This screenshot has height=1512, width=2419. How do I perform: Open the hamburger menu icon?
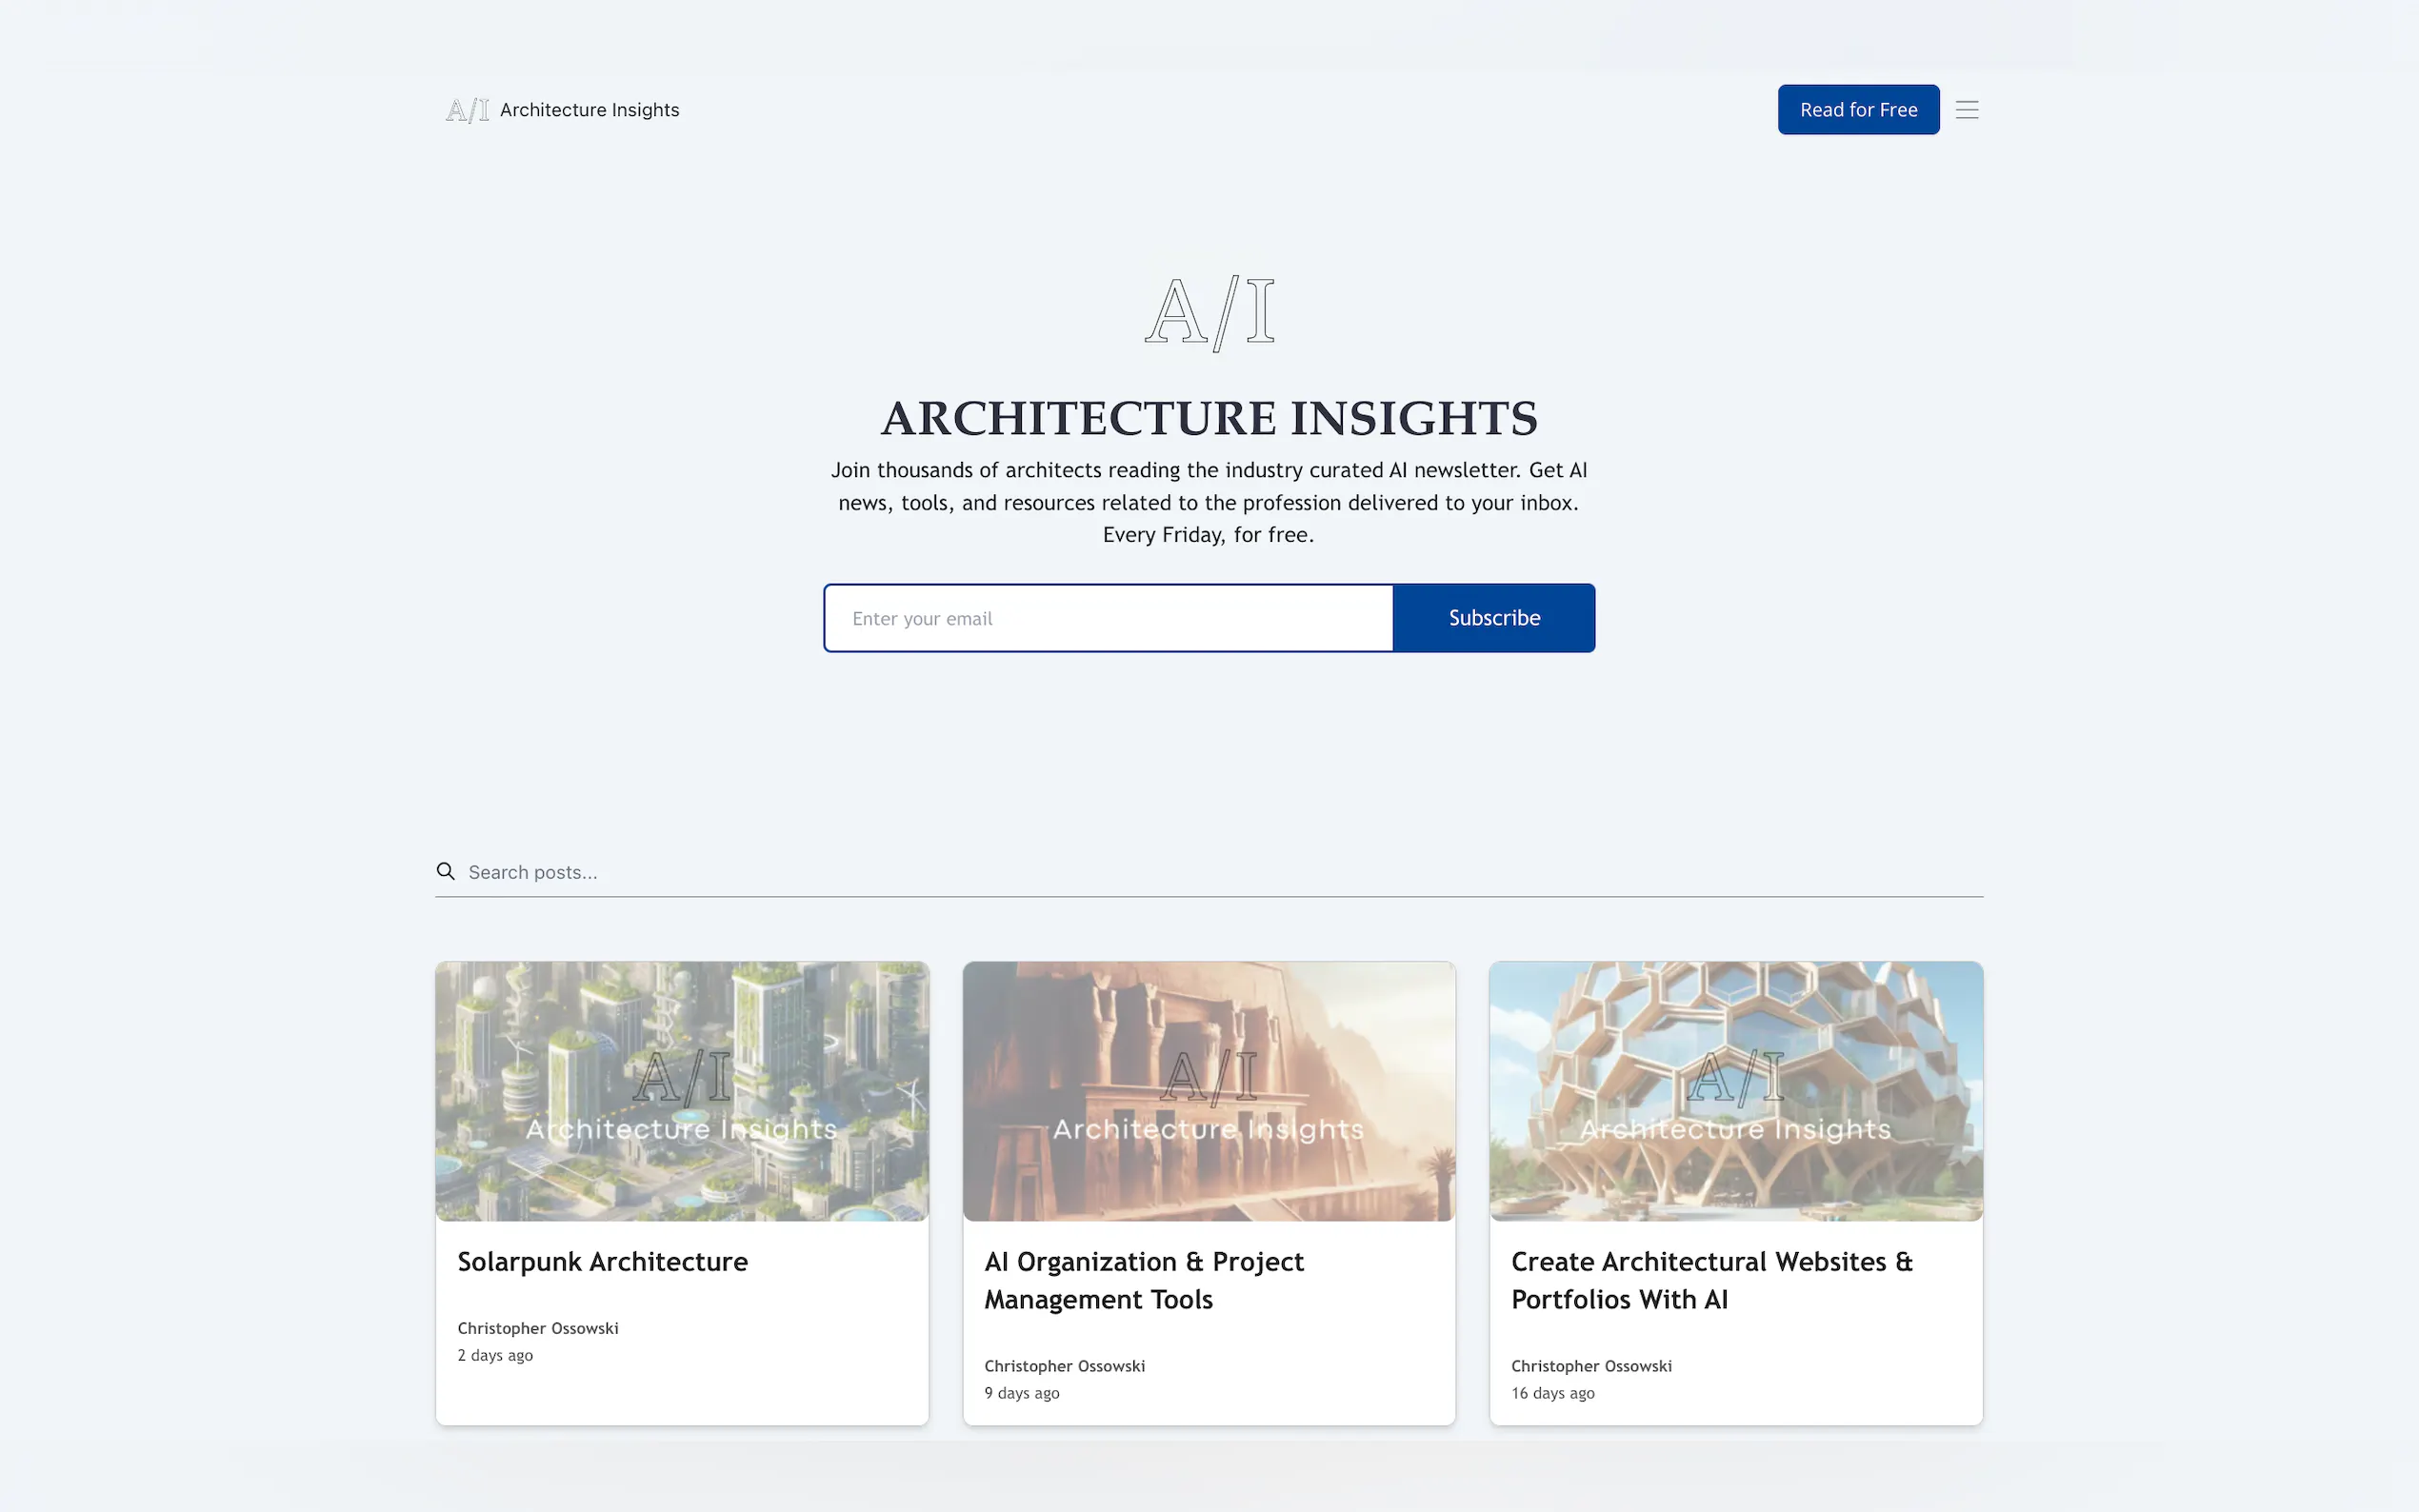pos(1966,110)
